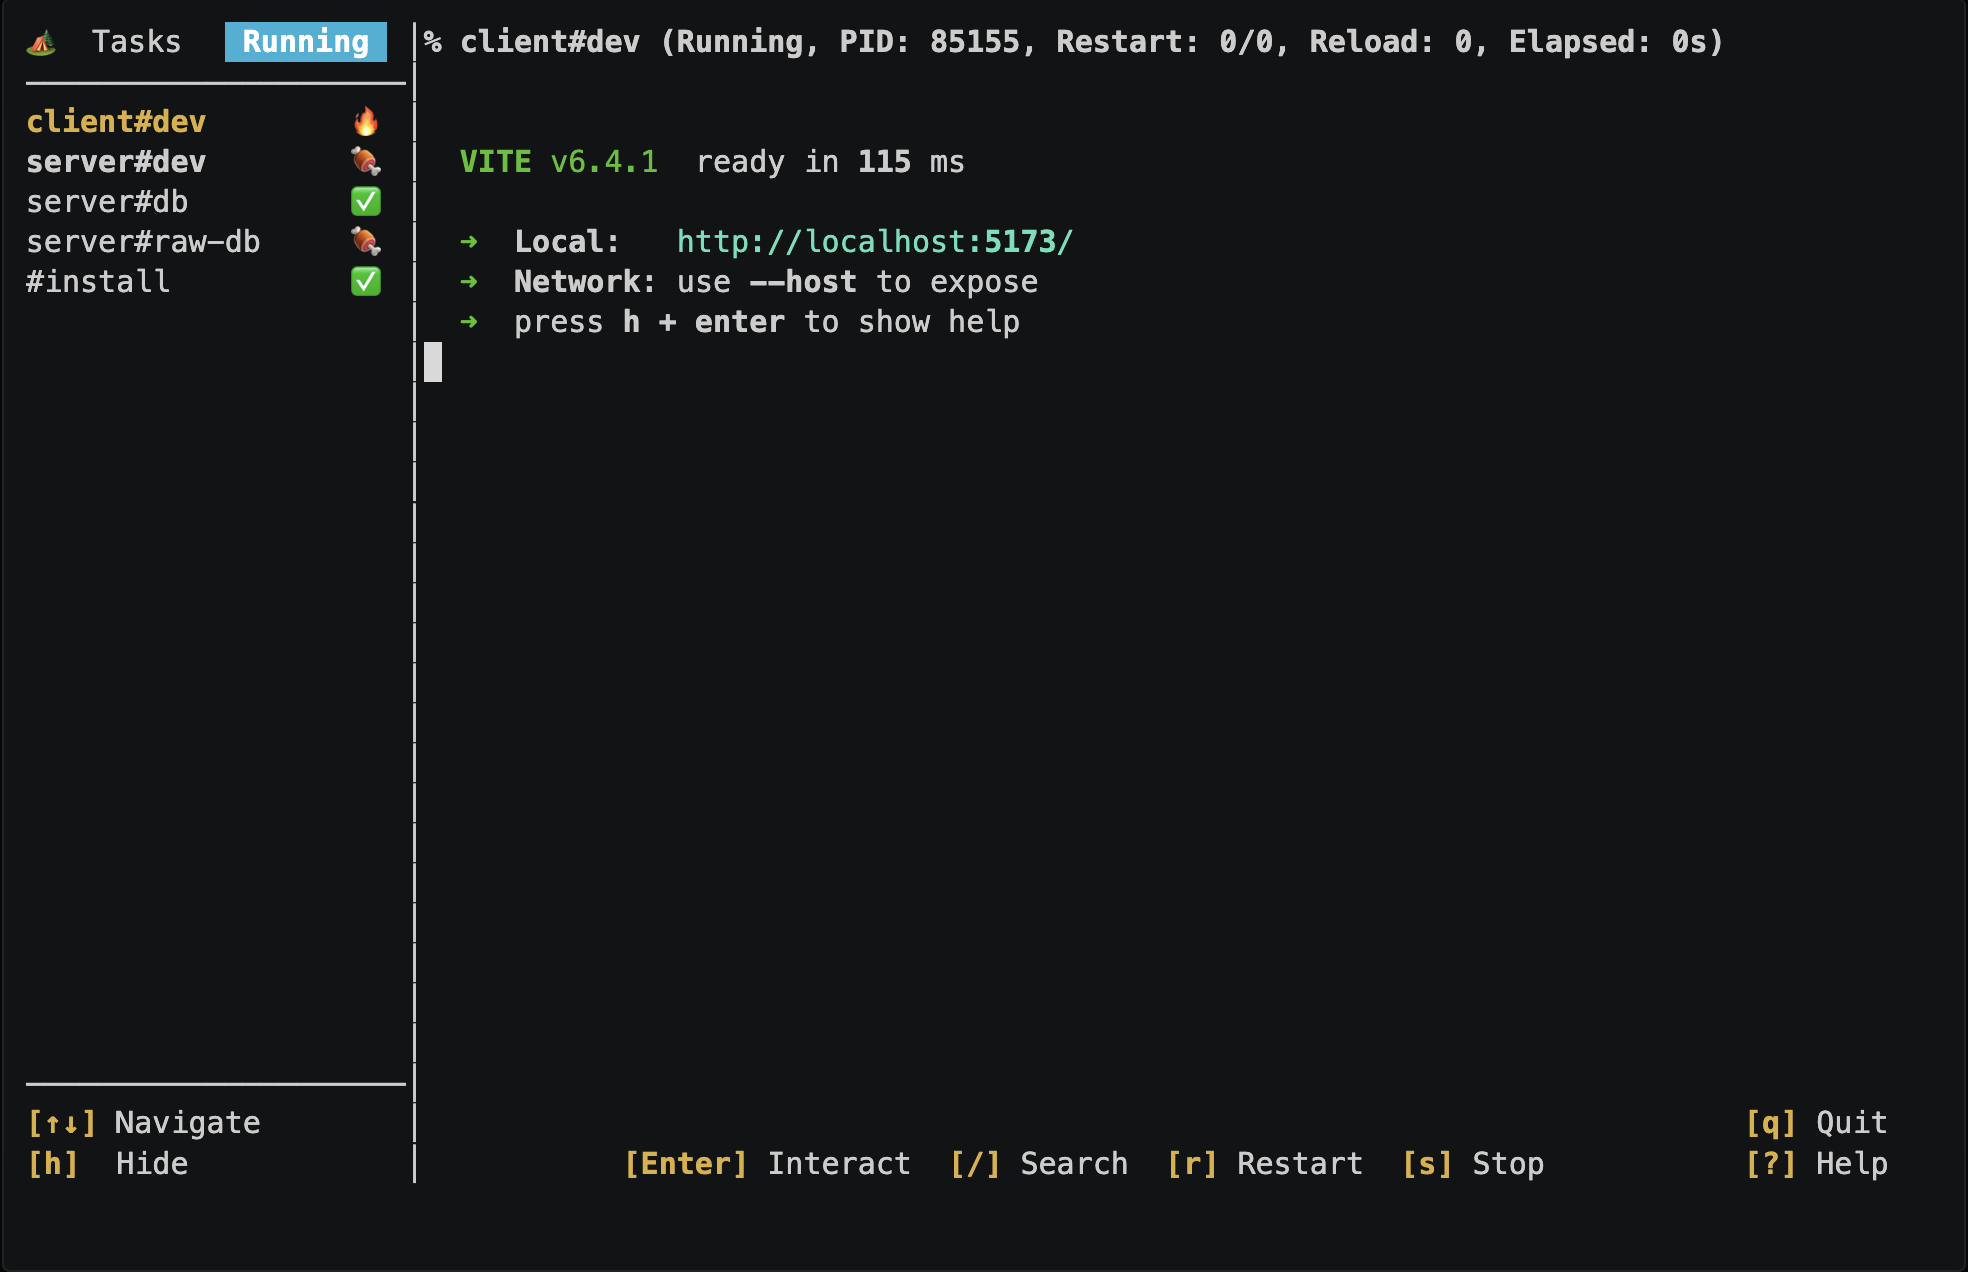Click the [h] Hide sidebar shortcut
The height and width of the screenshot is (1272, 1968).
tap(107, 1163)
